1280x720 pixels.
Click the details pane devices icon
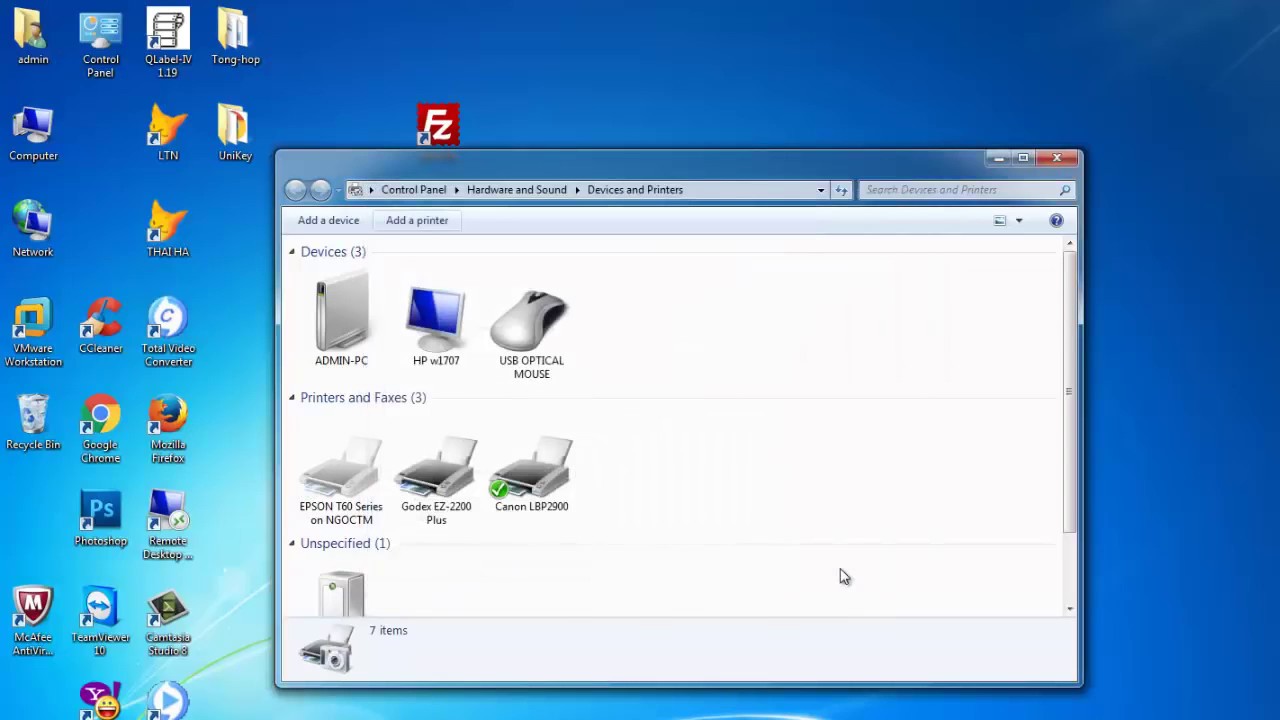[x=327, y=648]
